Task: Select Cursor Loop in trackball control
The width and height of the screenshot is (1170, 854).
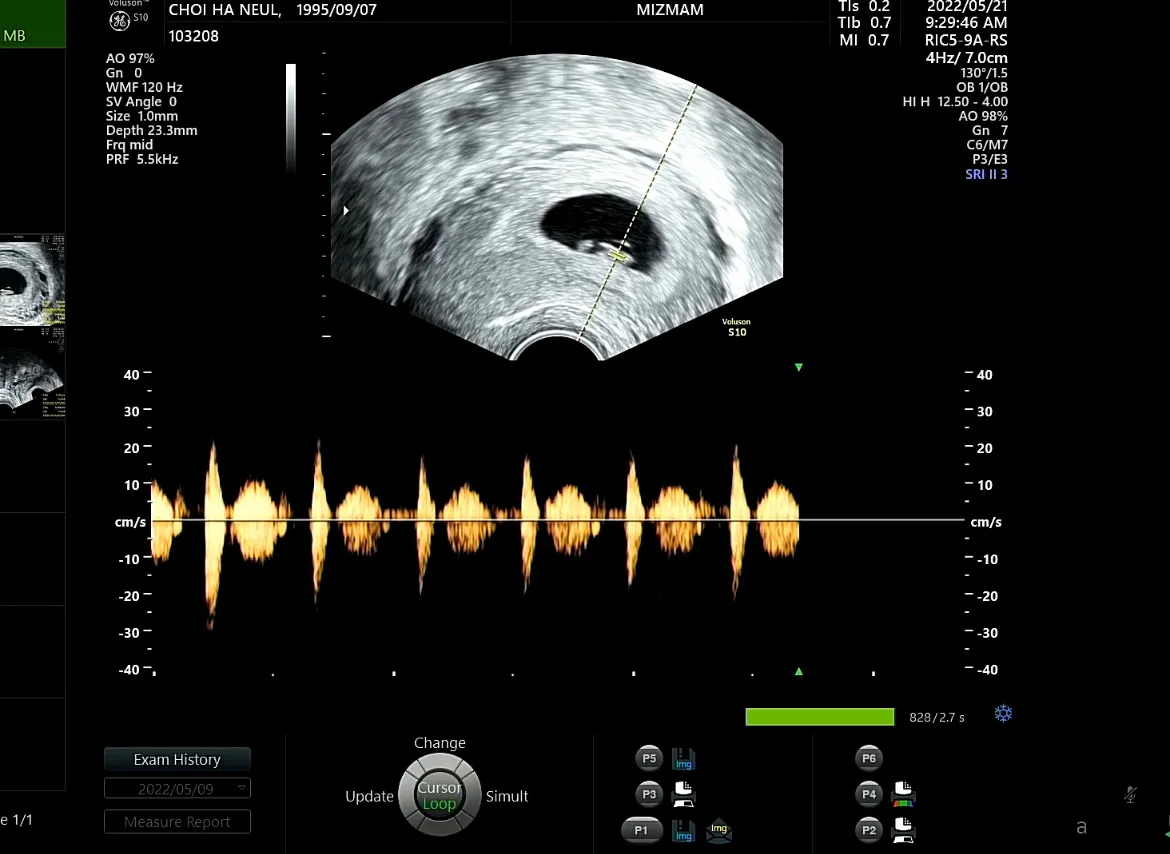Action: pyautogui.click(x=439, y=796)
